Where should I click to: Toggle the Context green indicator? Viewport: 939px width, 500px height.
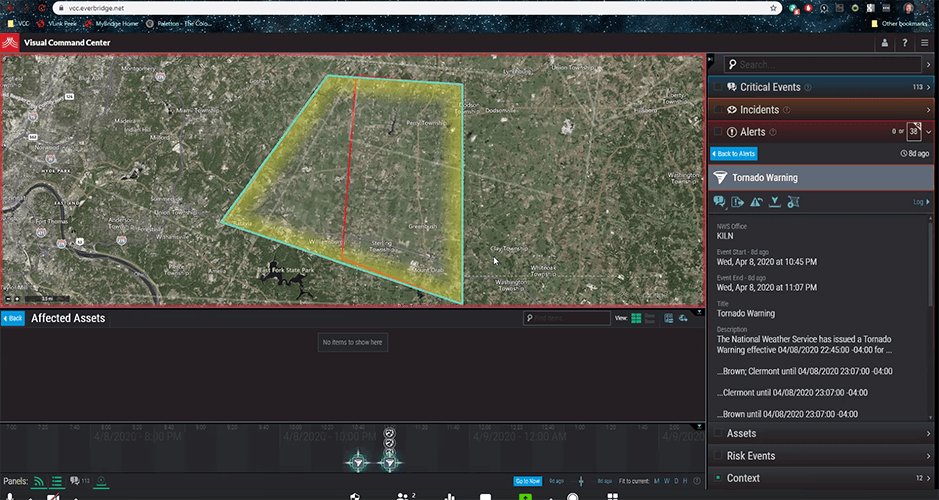717,478
